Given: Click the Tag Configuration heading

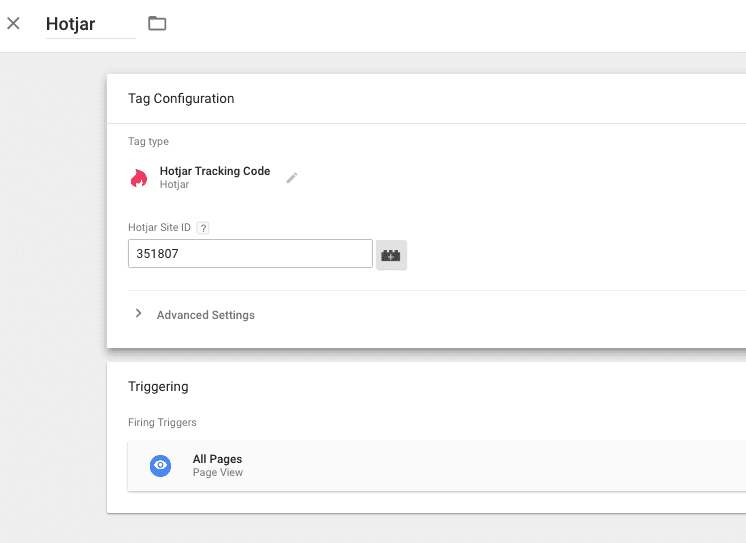Looking at the screenshot, I should coord(181,99).
